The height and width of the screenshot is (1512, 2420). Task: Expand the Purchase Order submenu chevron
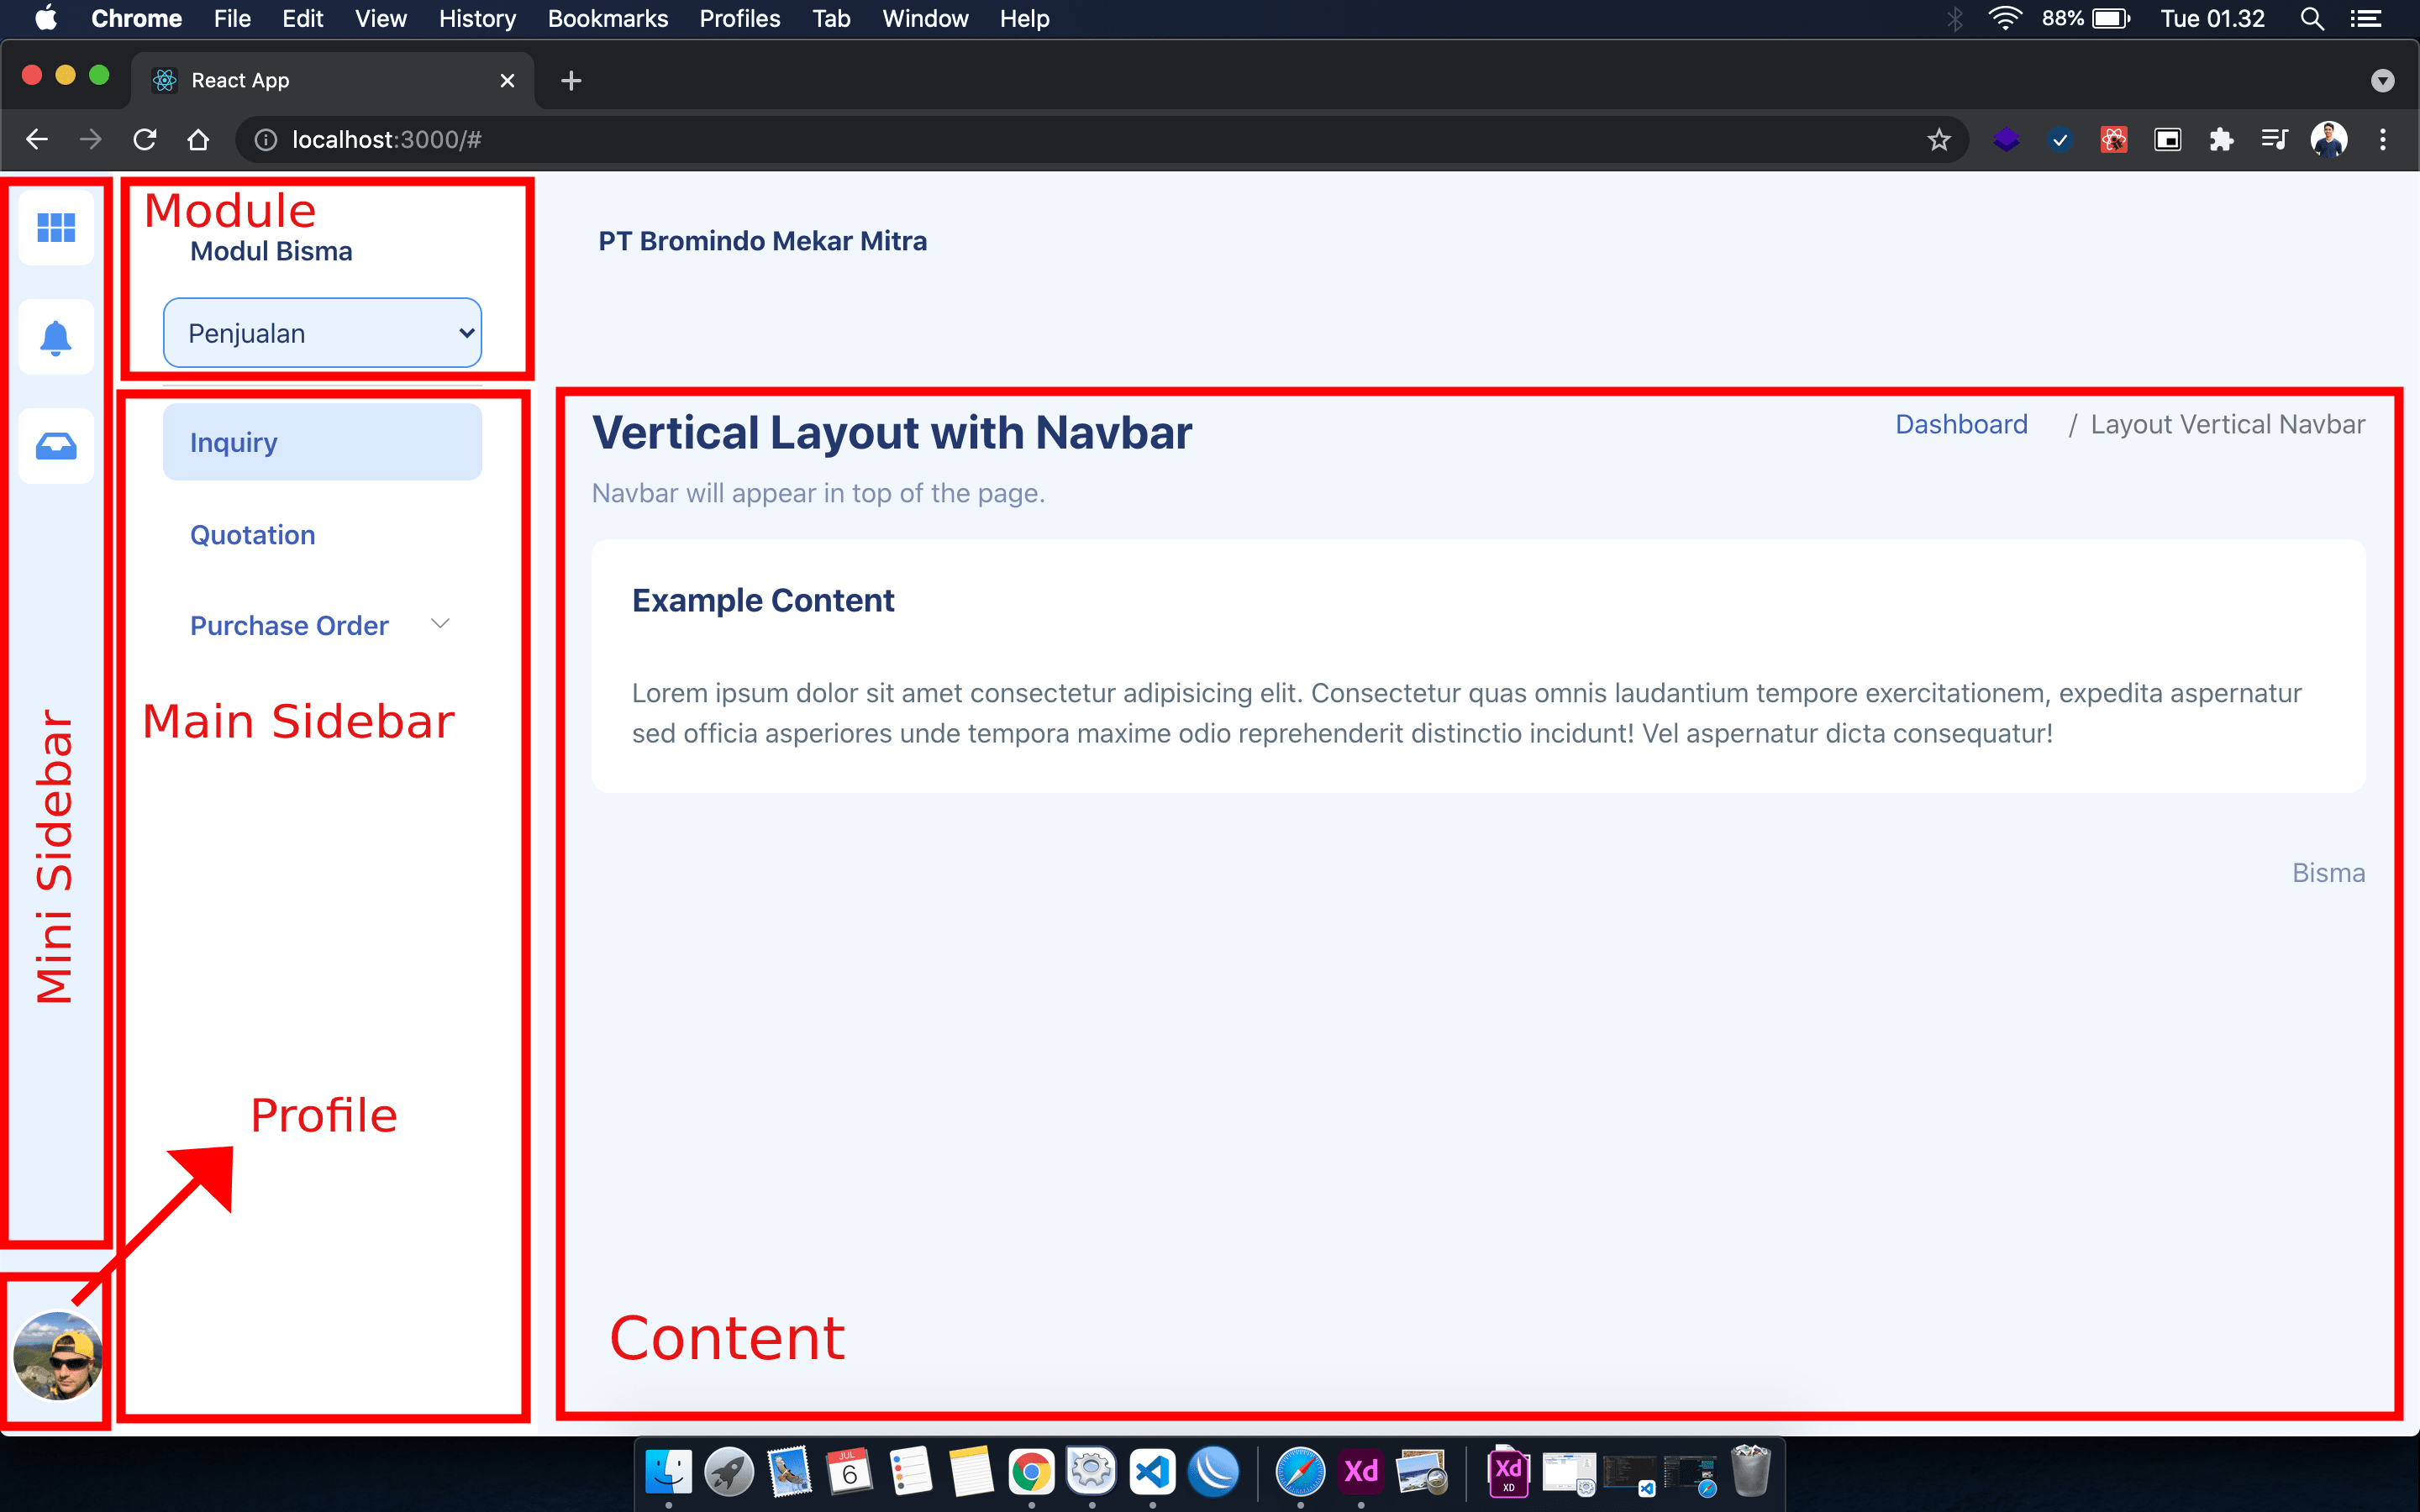(x=440, y=624)
